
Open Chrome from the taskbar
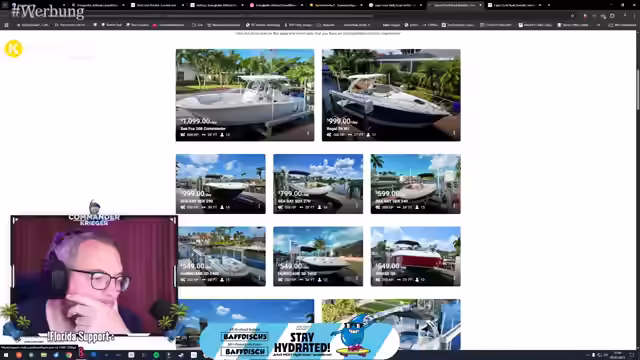click(69, 355)
